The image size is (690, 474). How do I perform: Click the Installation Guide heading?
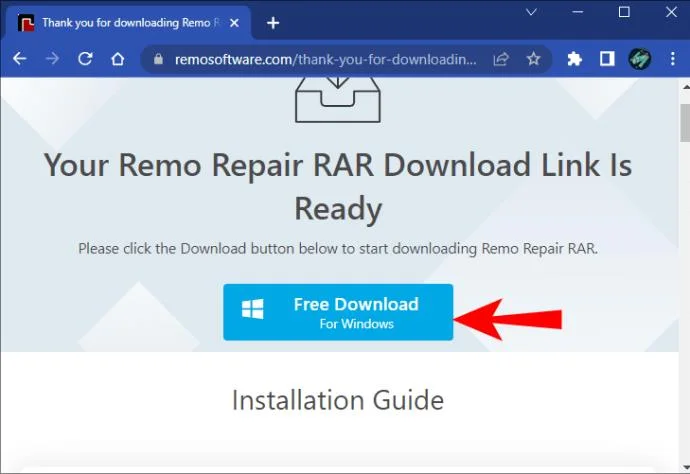click(338, 400)
